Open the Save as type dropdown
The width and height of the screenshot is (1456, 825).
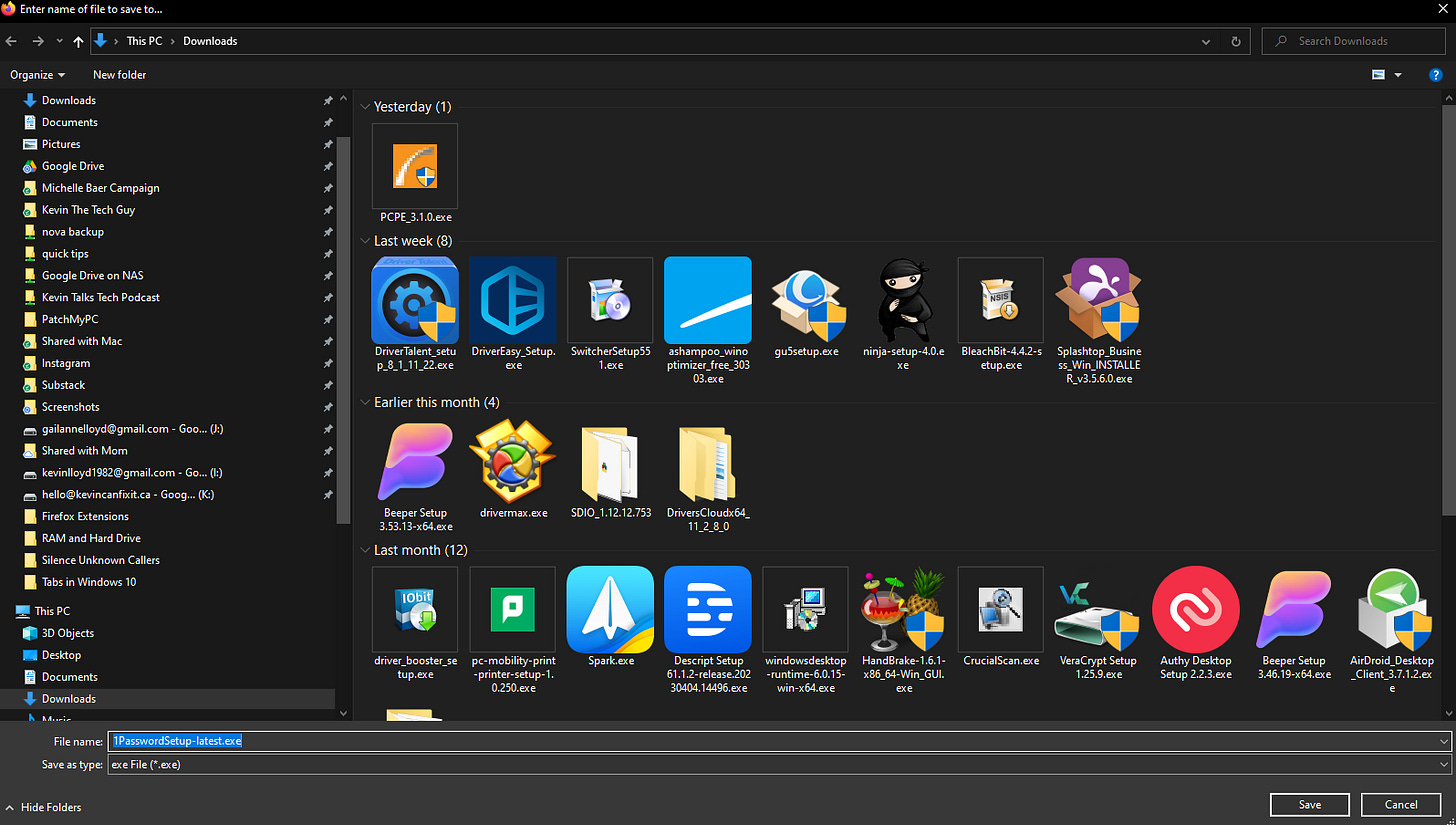(x=1443, y=764)
